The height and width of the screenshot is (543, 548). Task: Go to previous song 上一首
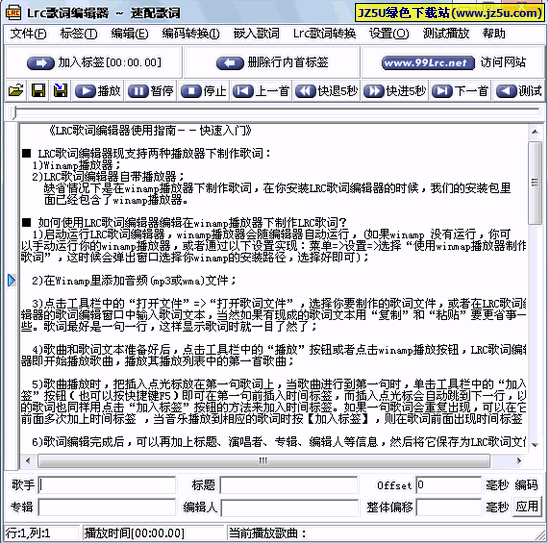click(261, 91)
